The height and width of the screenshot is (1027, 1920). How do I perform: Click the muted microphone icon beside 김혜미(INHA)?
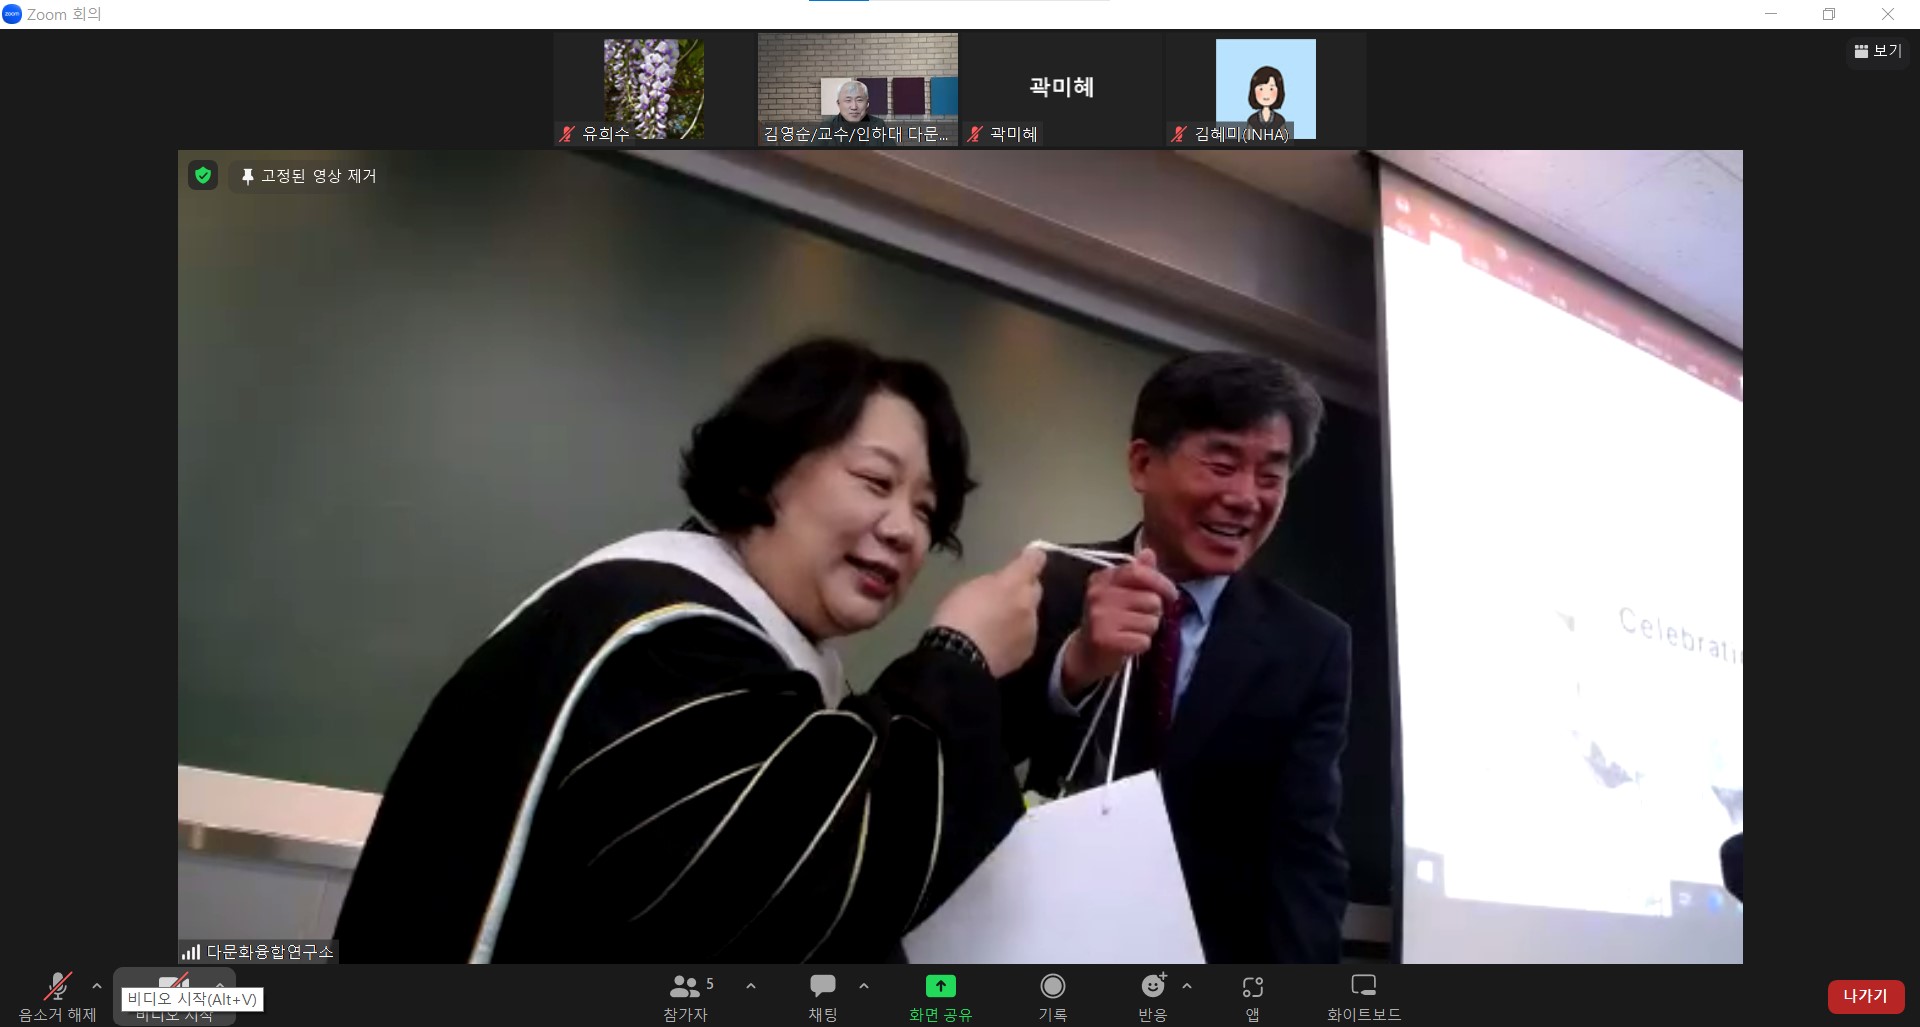[x=1180, y=134]
